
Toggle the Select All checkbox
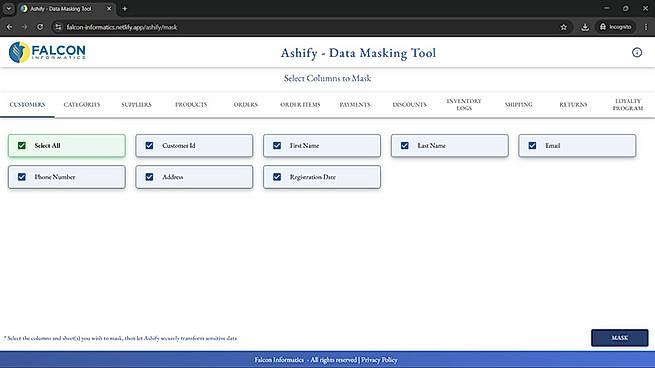22,145
